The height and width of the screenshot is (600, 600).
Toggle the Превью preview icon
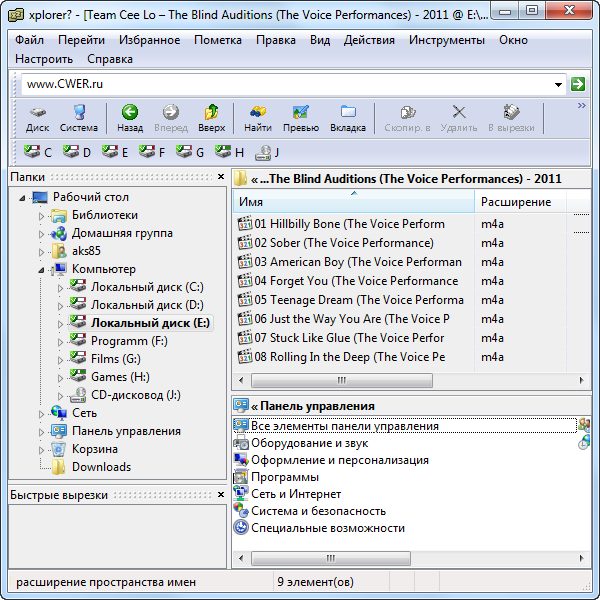pyautogui.click(x=300, y=118)
